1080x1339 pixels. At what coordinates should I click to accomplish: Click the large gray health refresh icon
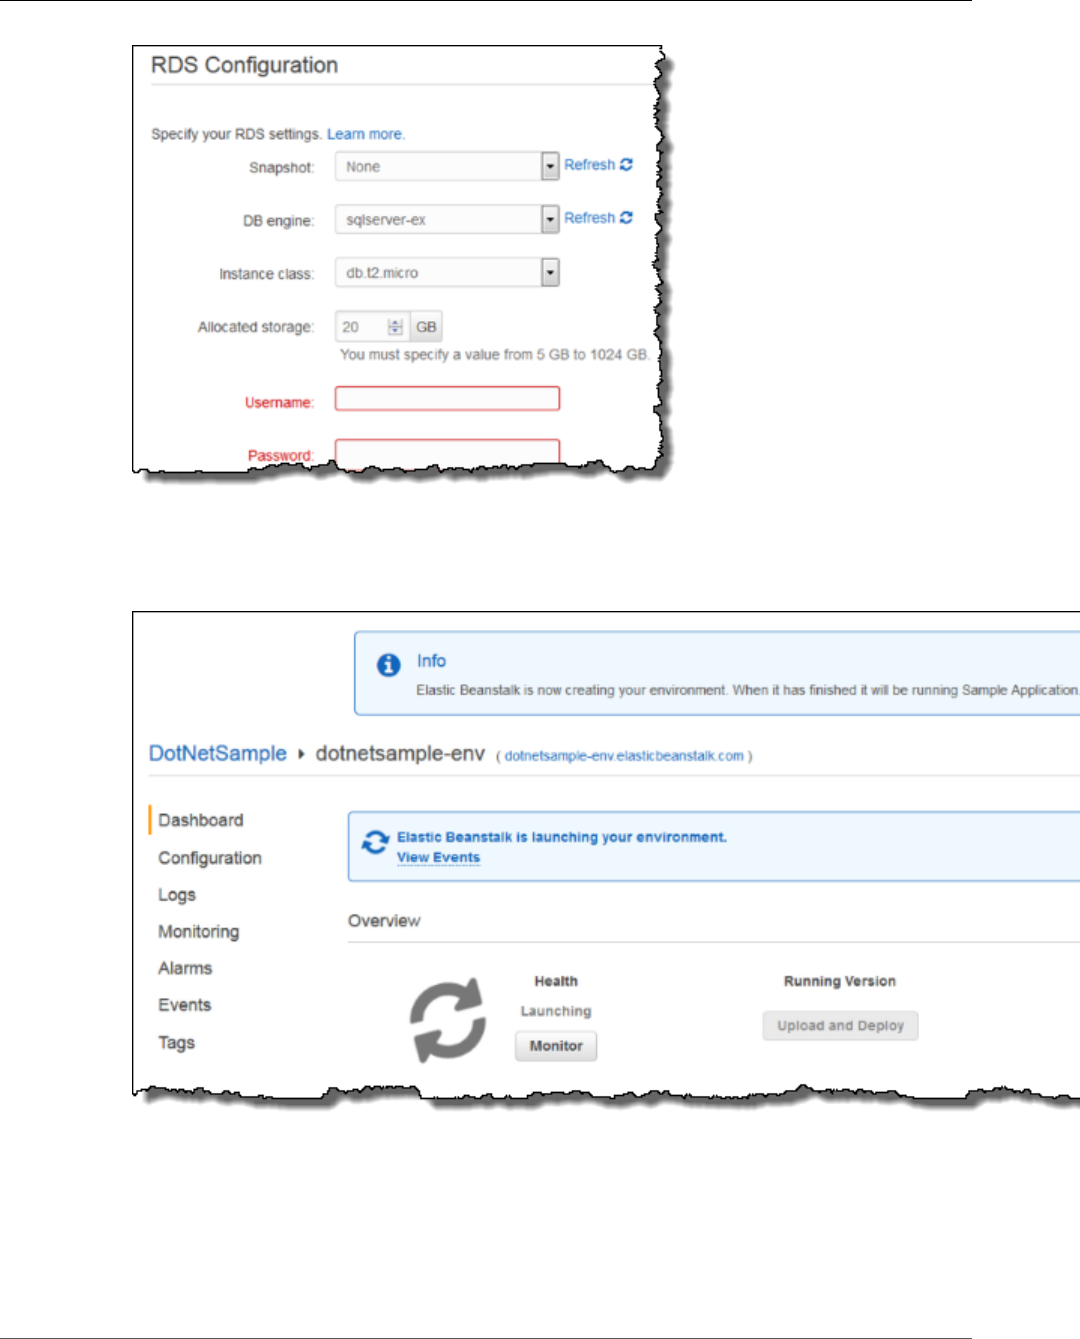coord(448,1020)
